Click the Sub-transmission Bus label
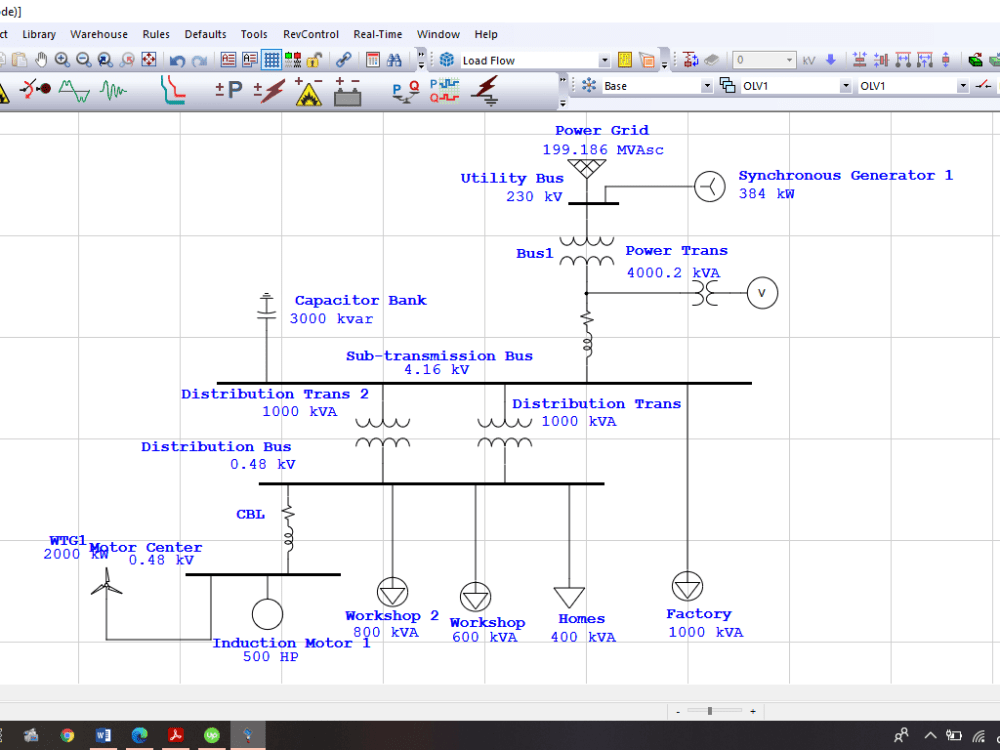Viewport: 1000px width, 750px height. click(439, 356)
